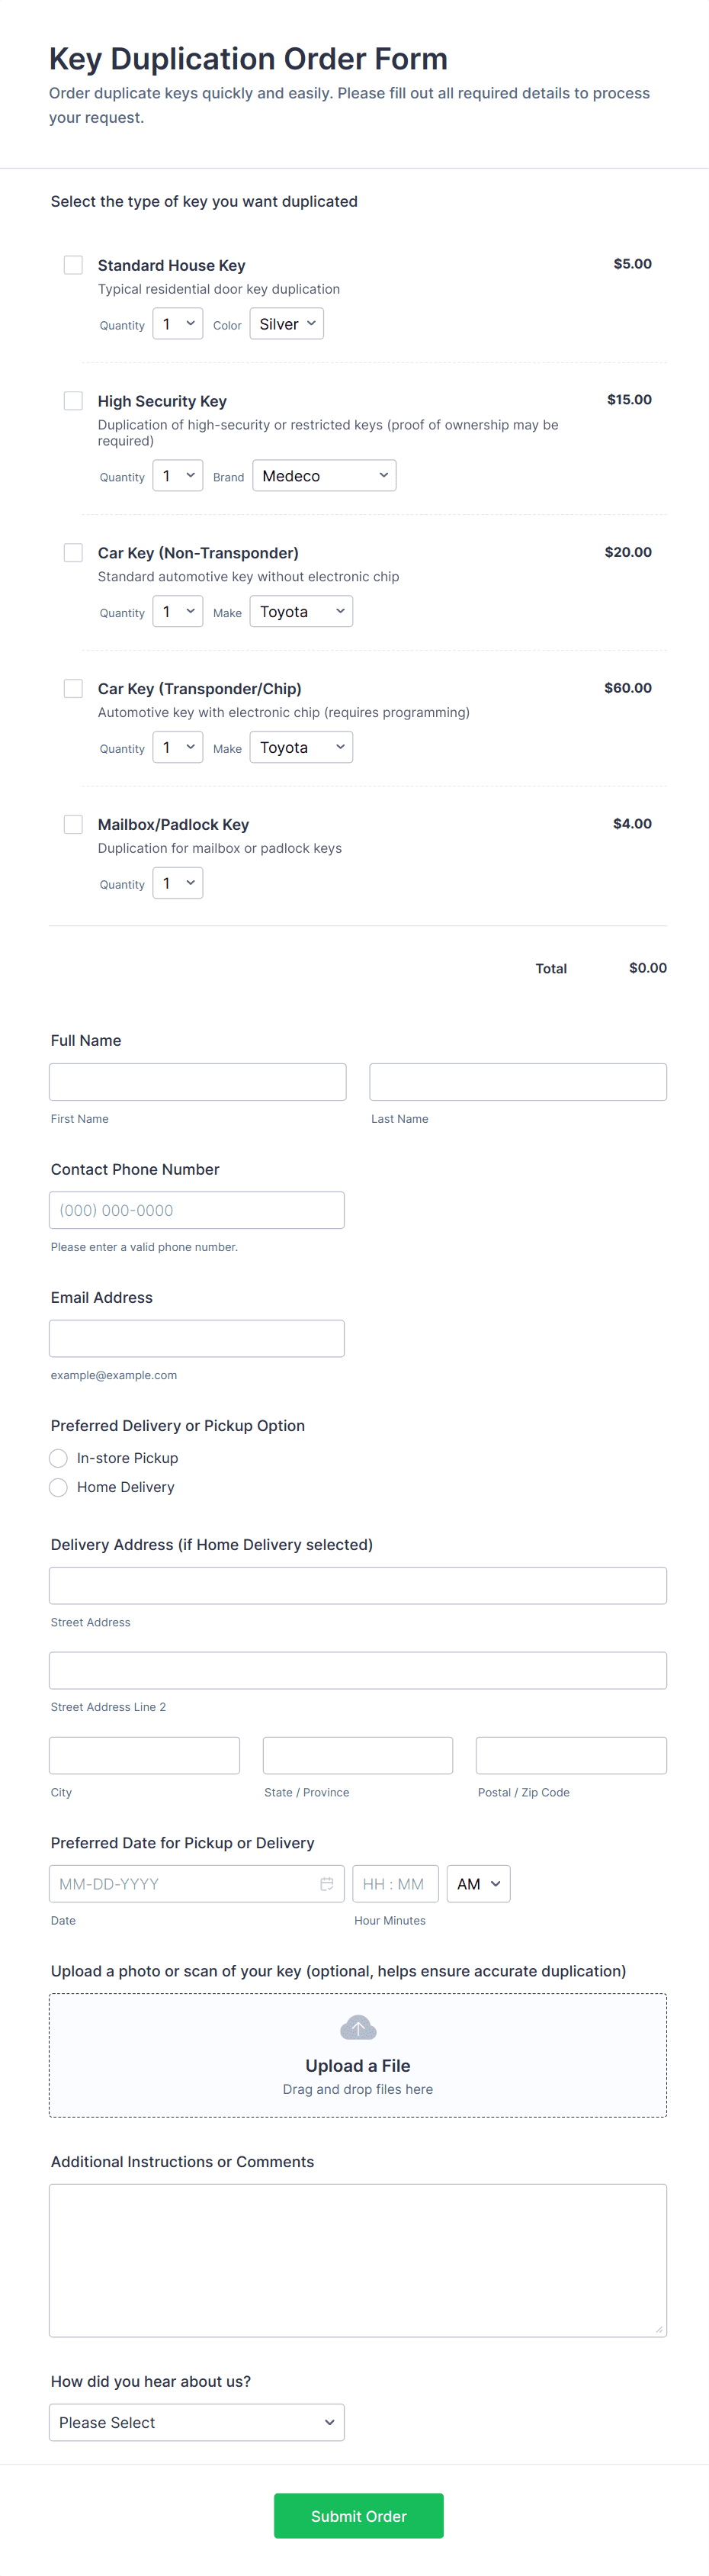Click into the Additional Instructions text area
Screen dimensions: 709x2576
pos(358,2260)
